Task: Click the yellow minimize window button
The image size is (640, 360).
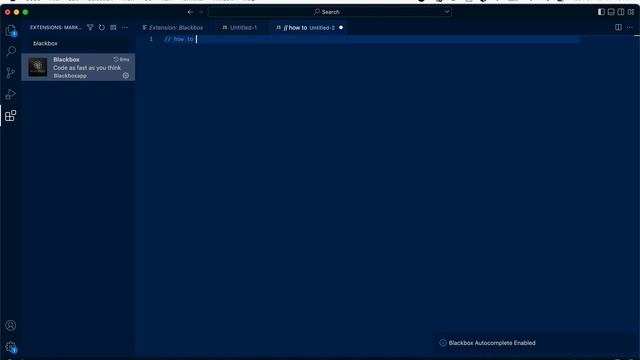Action: (x=16, y=12)
